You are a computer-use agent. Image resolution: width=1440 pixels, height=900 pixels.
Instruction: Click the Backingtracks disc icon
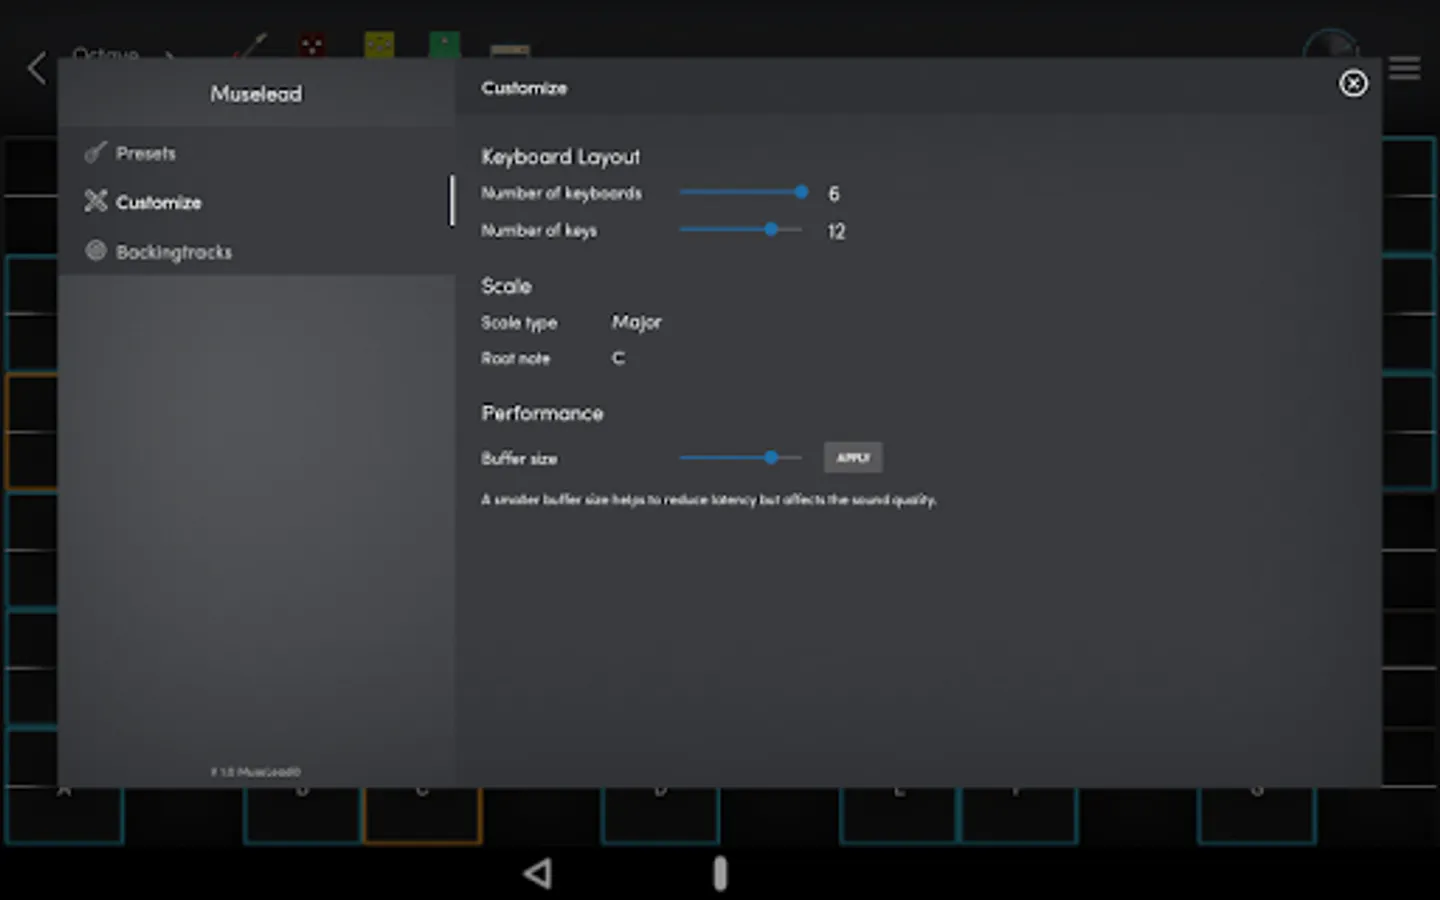click(95, 250)
